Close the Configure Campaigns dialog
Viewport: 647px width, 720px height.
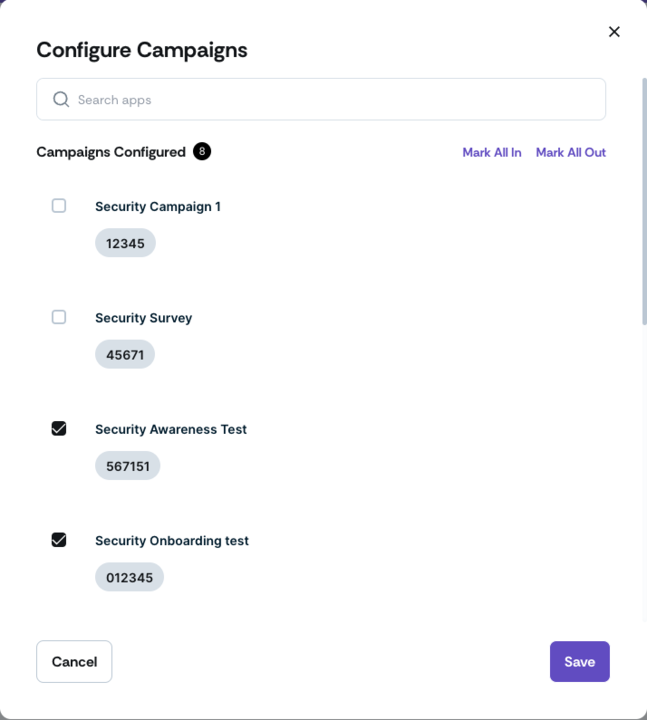pos(614,32)
